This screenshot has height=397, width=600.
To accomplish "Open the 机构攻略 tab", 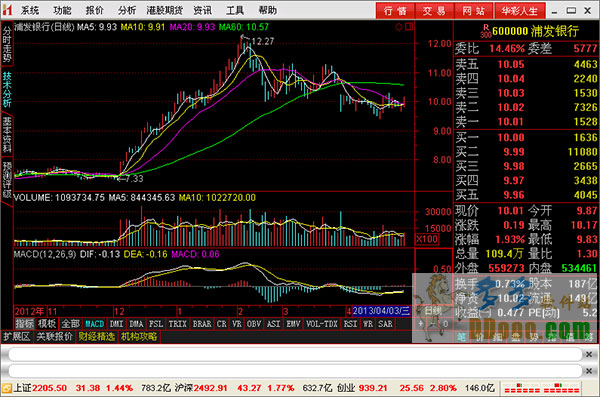I will [139, 337].
